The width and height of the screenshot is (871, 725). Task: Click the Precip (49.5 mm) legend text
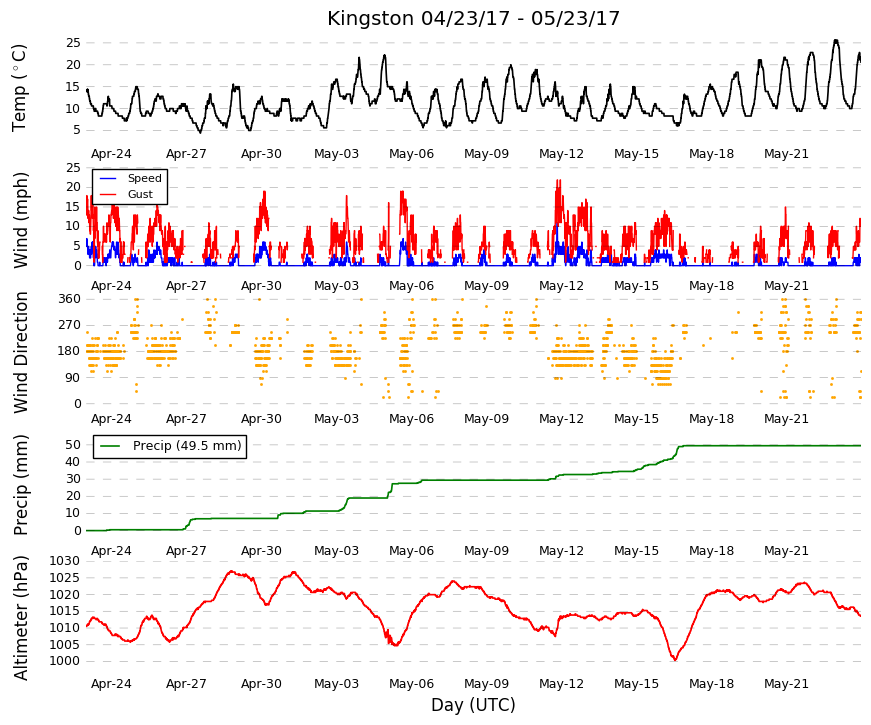coord(187,446)
